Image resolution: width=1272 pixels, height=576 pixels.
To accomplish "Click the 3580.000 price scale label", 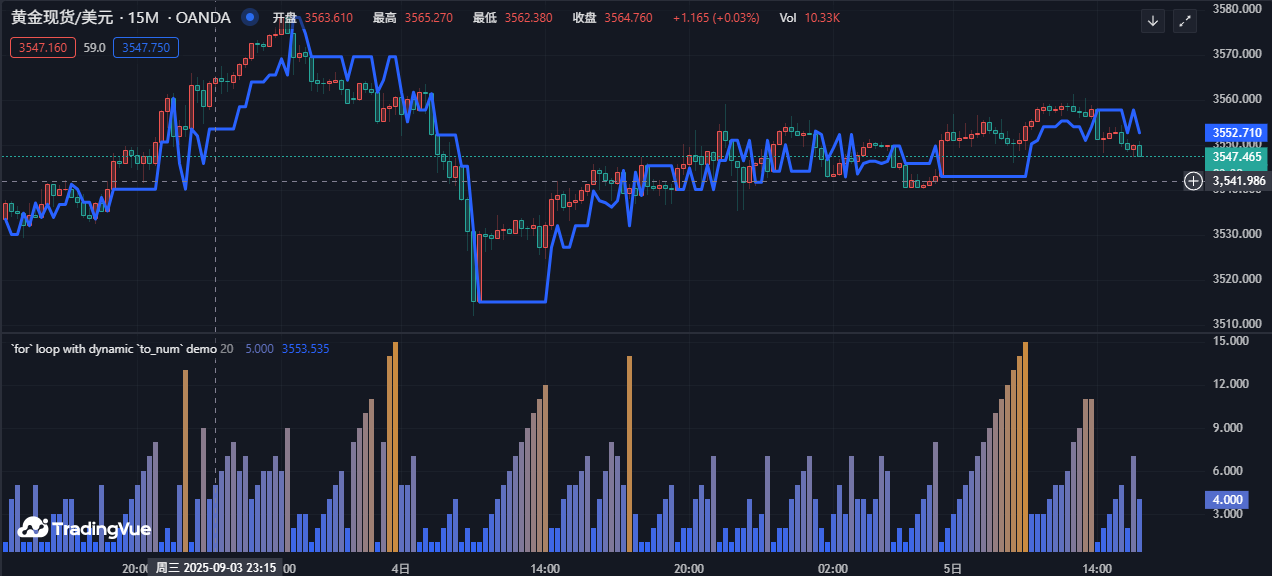I will click(x=1235, y=9).
